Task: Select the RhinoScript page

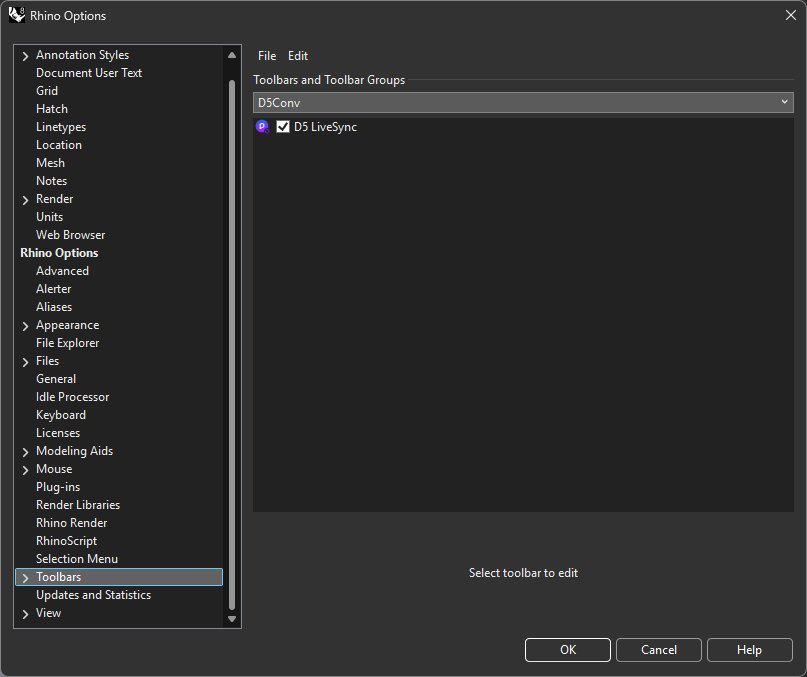Action: (x=66, y=541)
